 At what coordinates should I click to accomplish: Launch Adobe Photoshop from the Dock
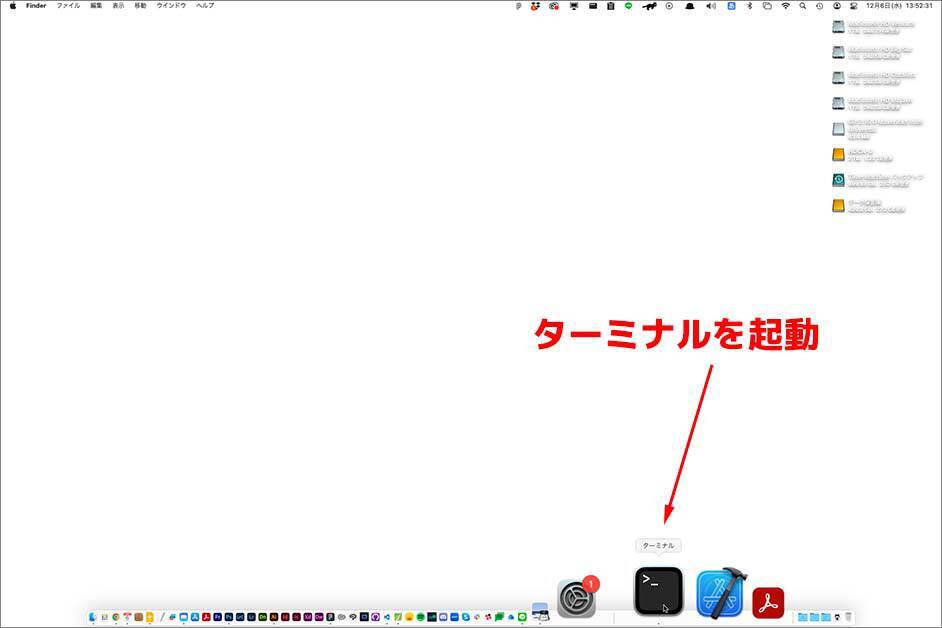[228, 617]
